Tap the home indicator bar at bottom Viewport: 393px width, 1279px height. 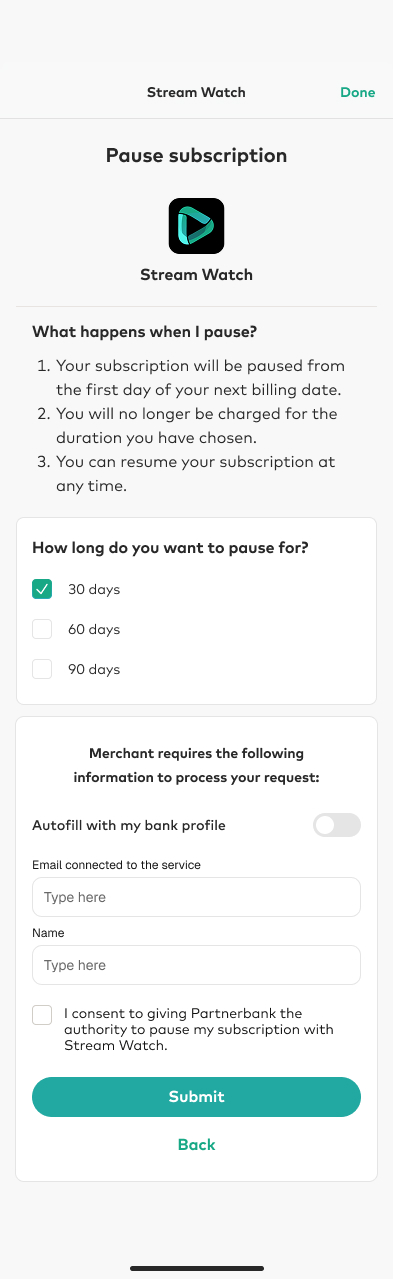(196, 1268)
